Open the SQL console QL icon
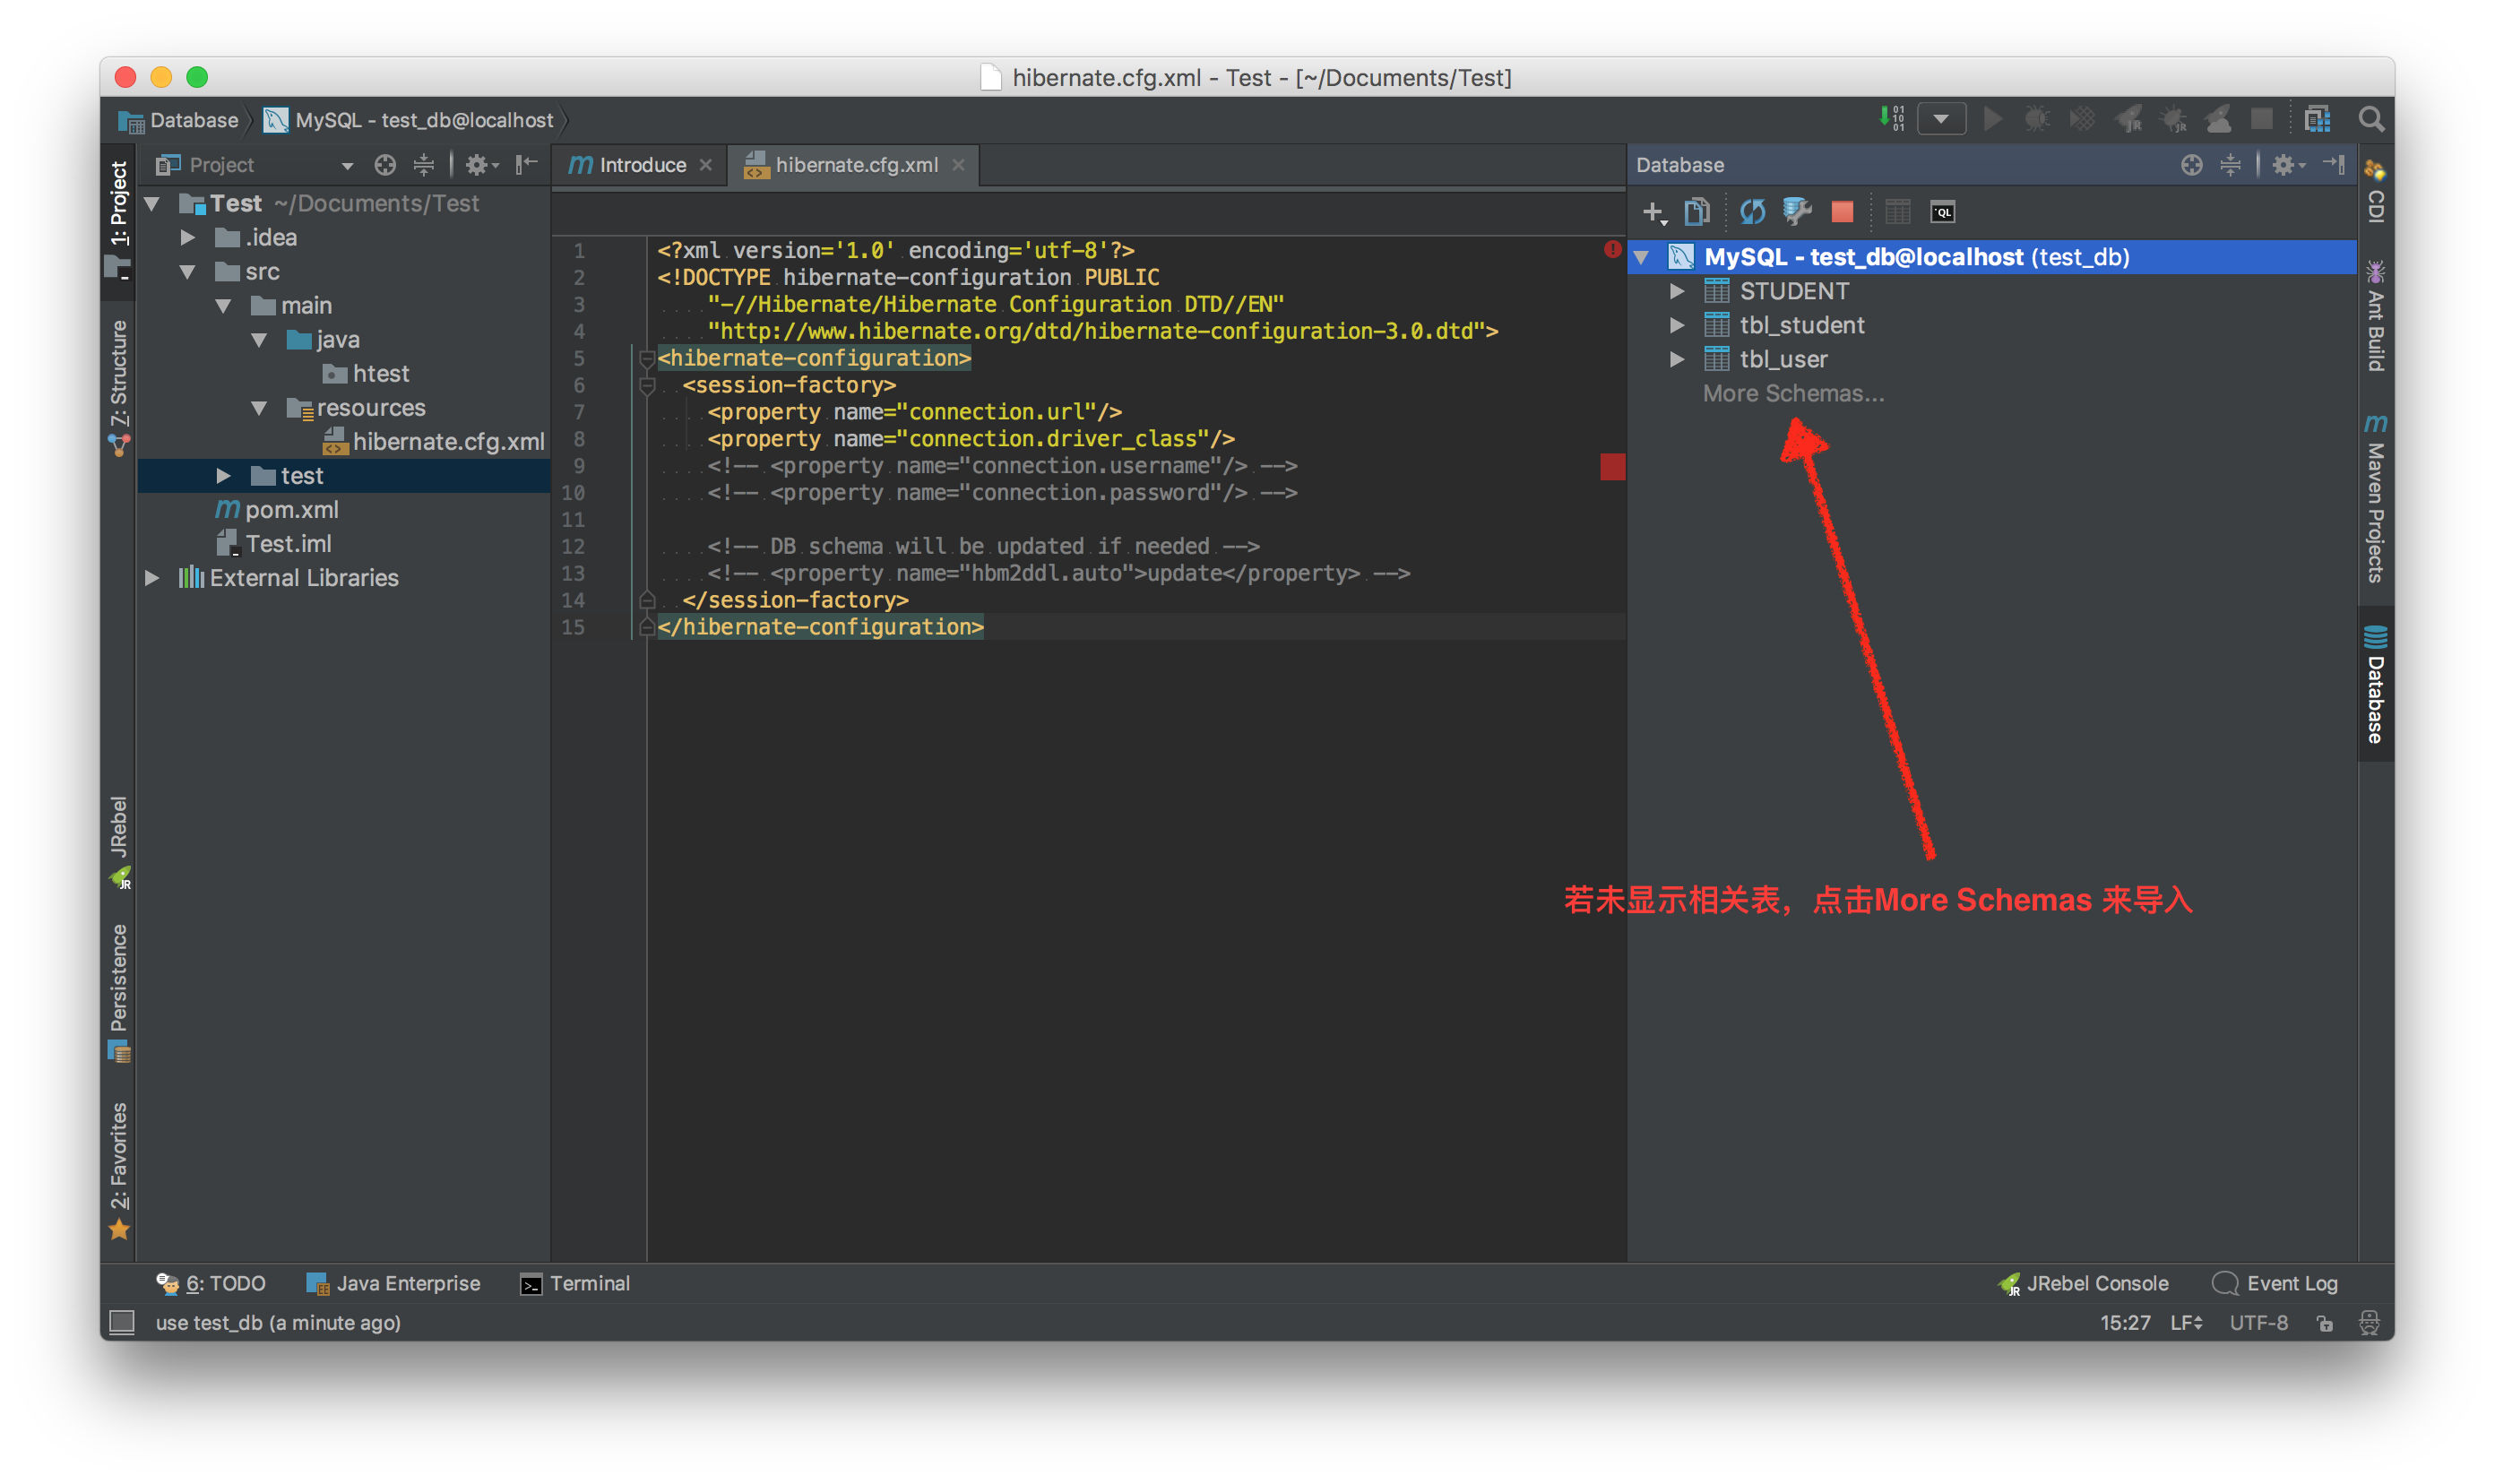Viewport: 2495px width, 1484px height. [1942, 211]
